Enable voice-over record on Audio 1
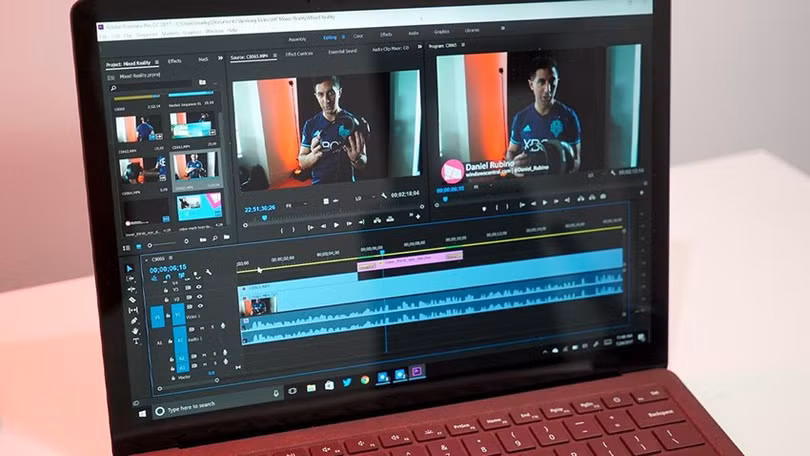 pos(223,326)
